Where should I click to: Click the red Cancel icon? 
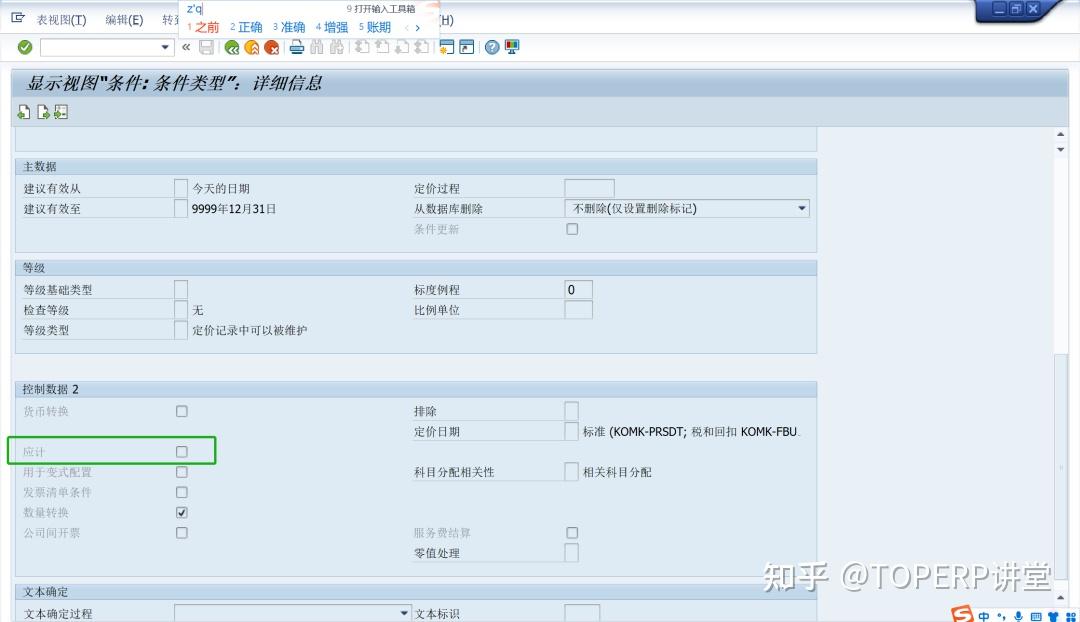272,47
